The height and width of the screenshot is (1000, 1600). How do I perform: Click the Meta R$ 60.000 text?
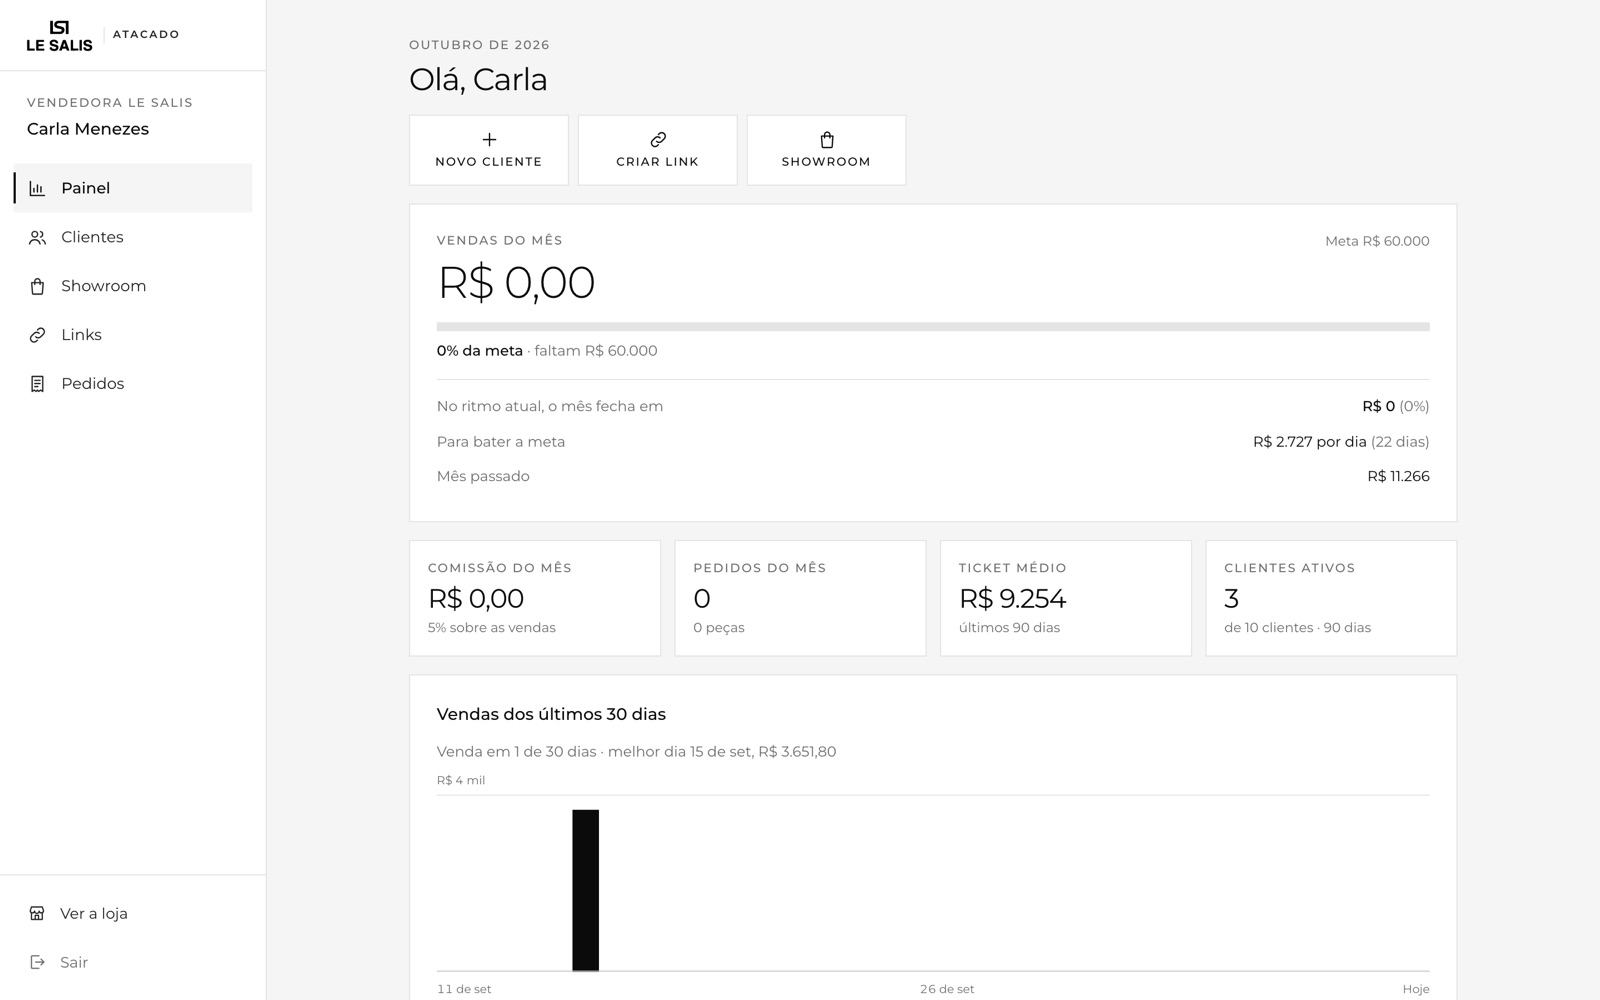(x=1377, y=241)
